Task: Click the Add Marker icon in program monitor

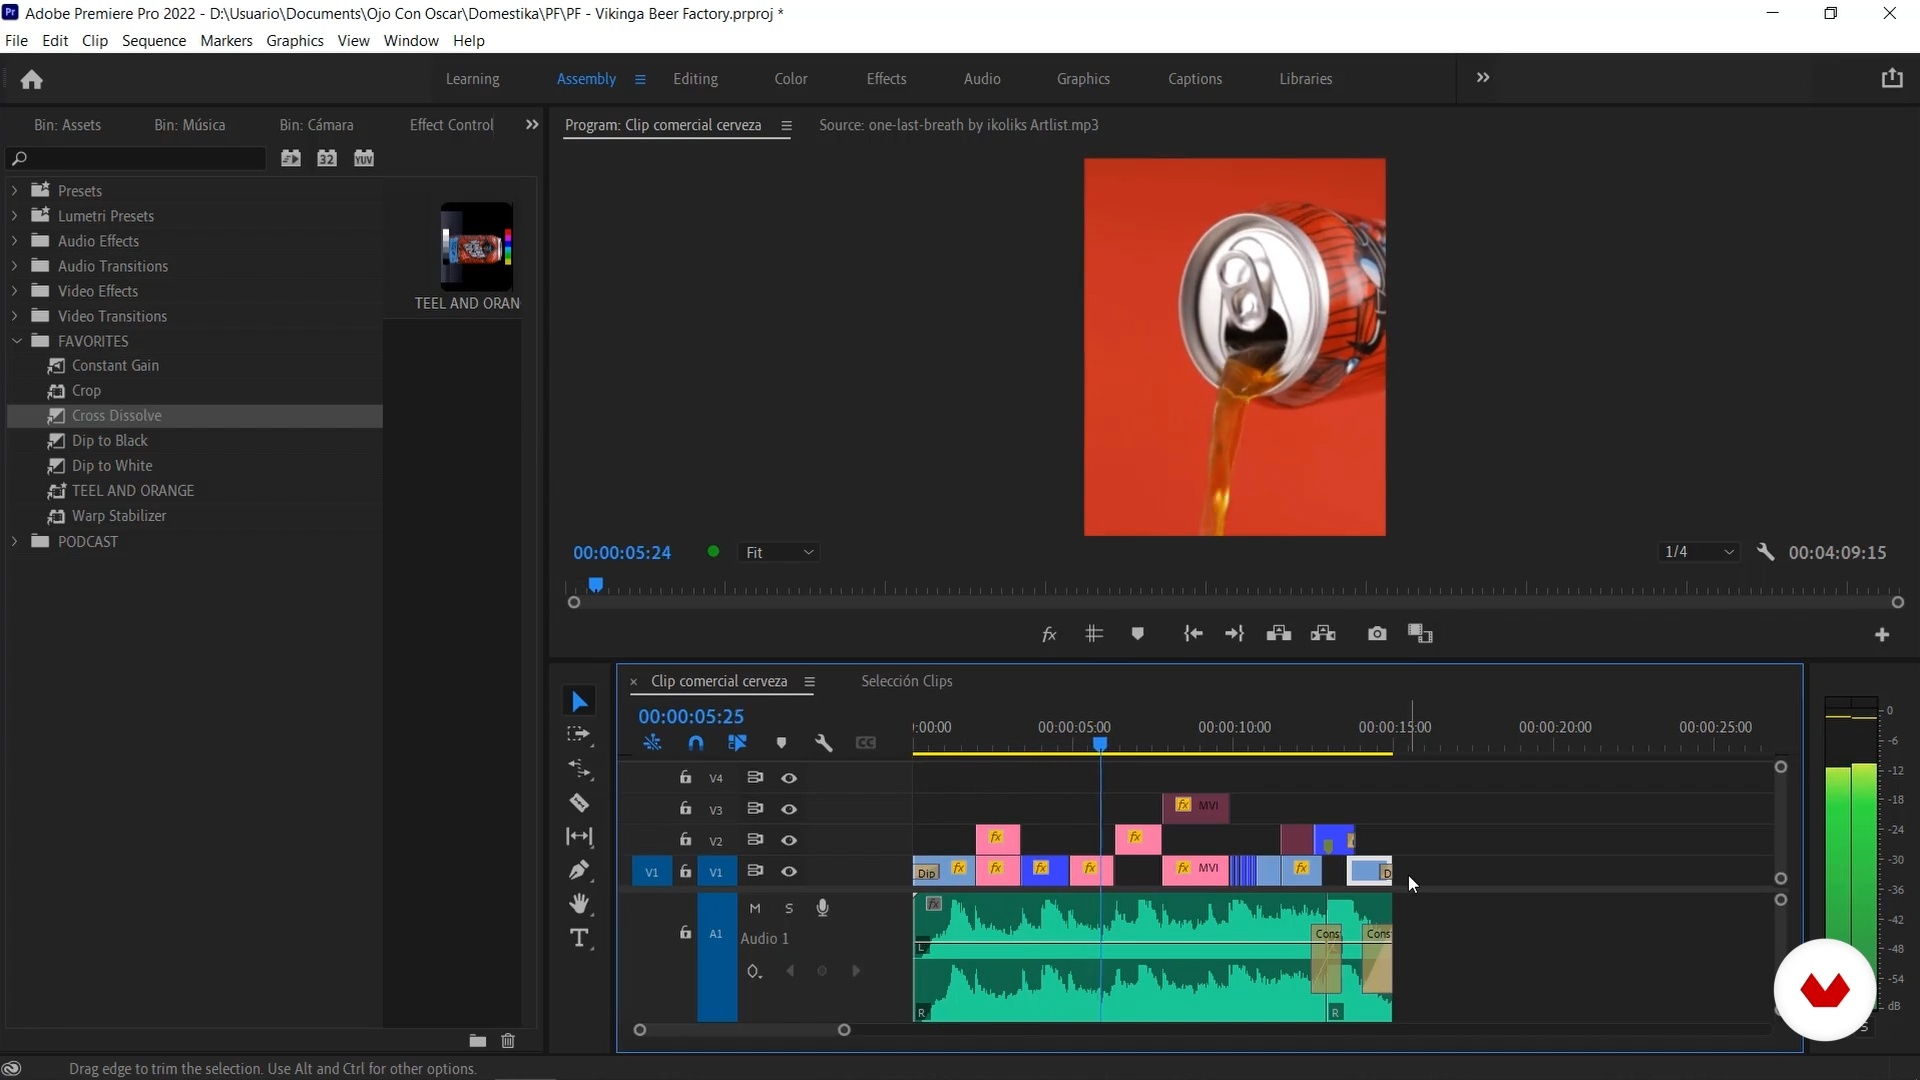Action: tap(1137, 634)
